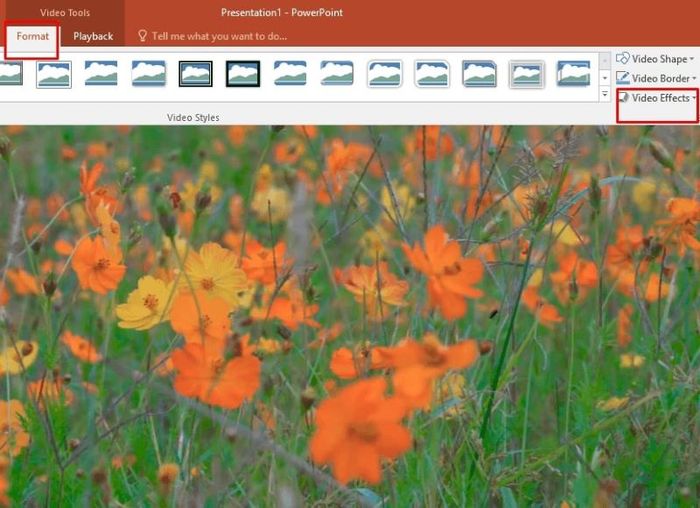Choose the third style in Video Styles gallery
This screenshot has height=508, width=700.
tap(101, 73)
